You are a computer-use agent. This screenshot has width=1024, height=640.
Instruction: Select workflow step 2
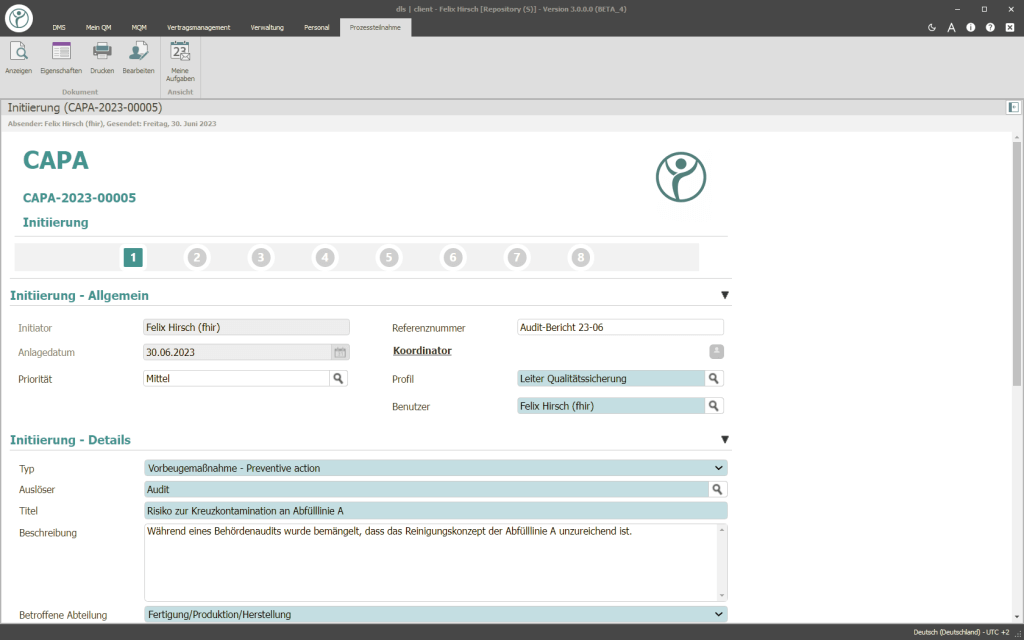click(x=197, y=257)
